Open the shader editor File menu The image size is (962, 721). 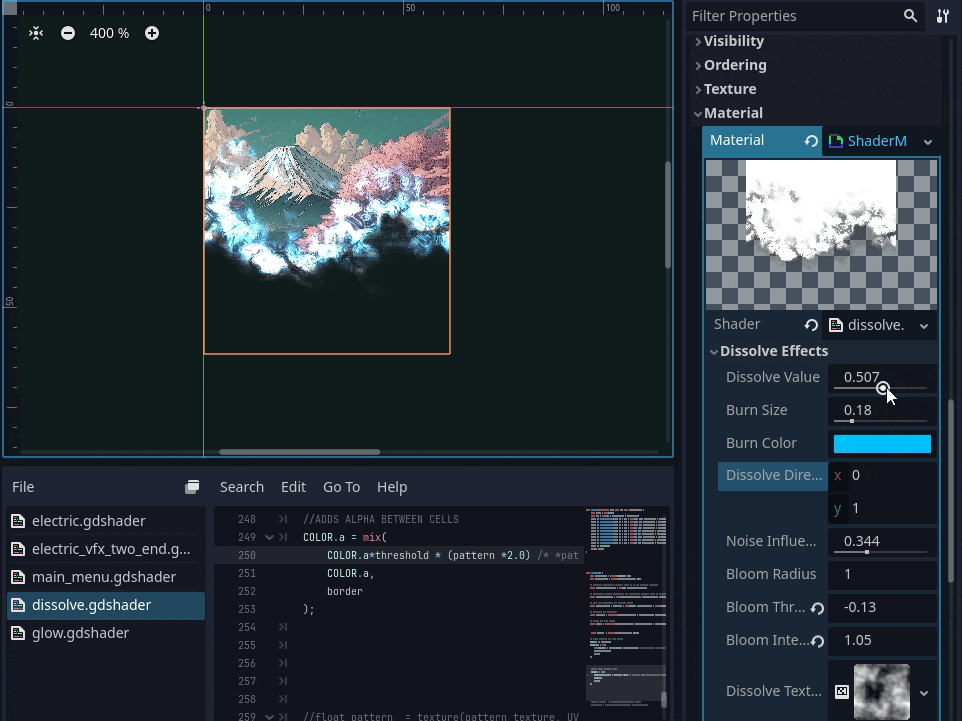pos(23,487)
